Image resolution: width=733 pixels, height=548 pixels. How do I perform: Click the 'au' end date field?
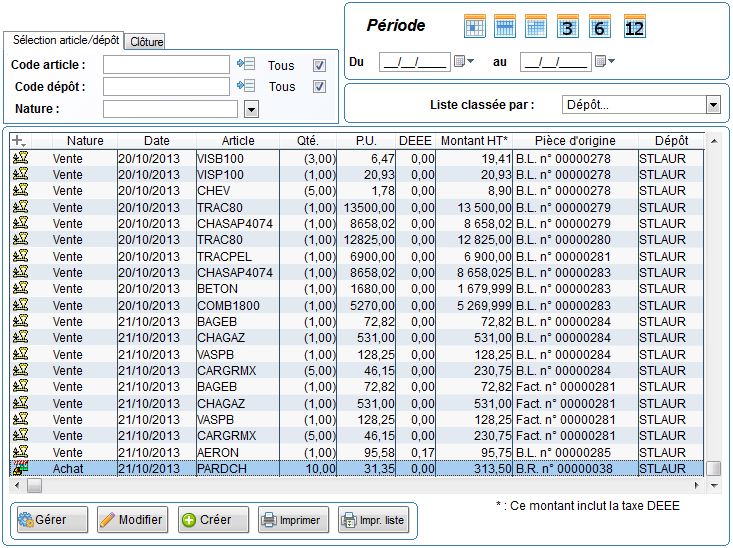coord(556,62)
